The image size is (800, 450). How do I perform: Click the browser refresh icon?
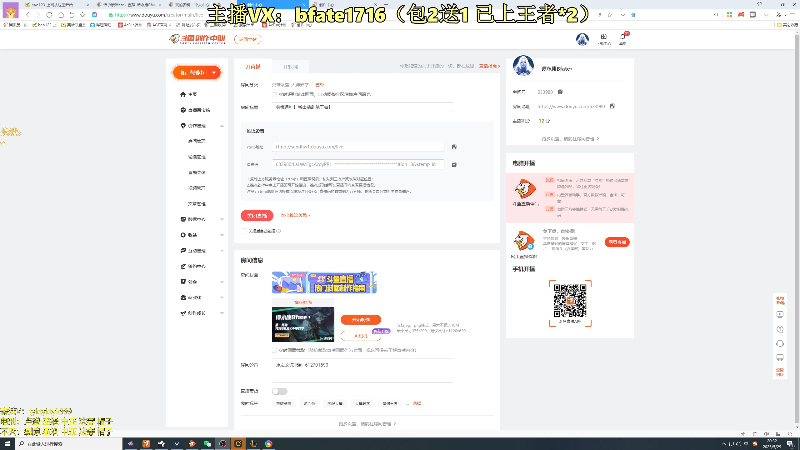(x=49, y=15)
